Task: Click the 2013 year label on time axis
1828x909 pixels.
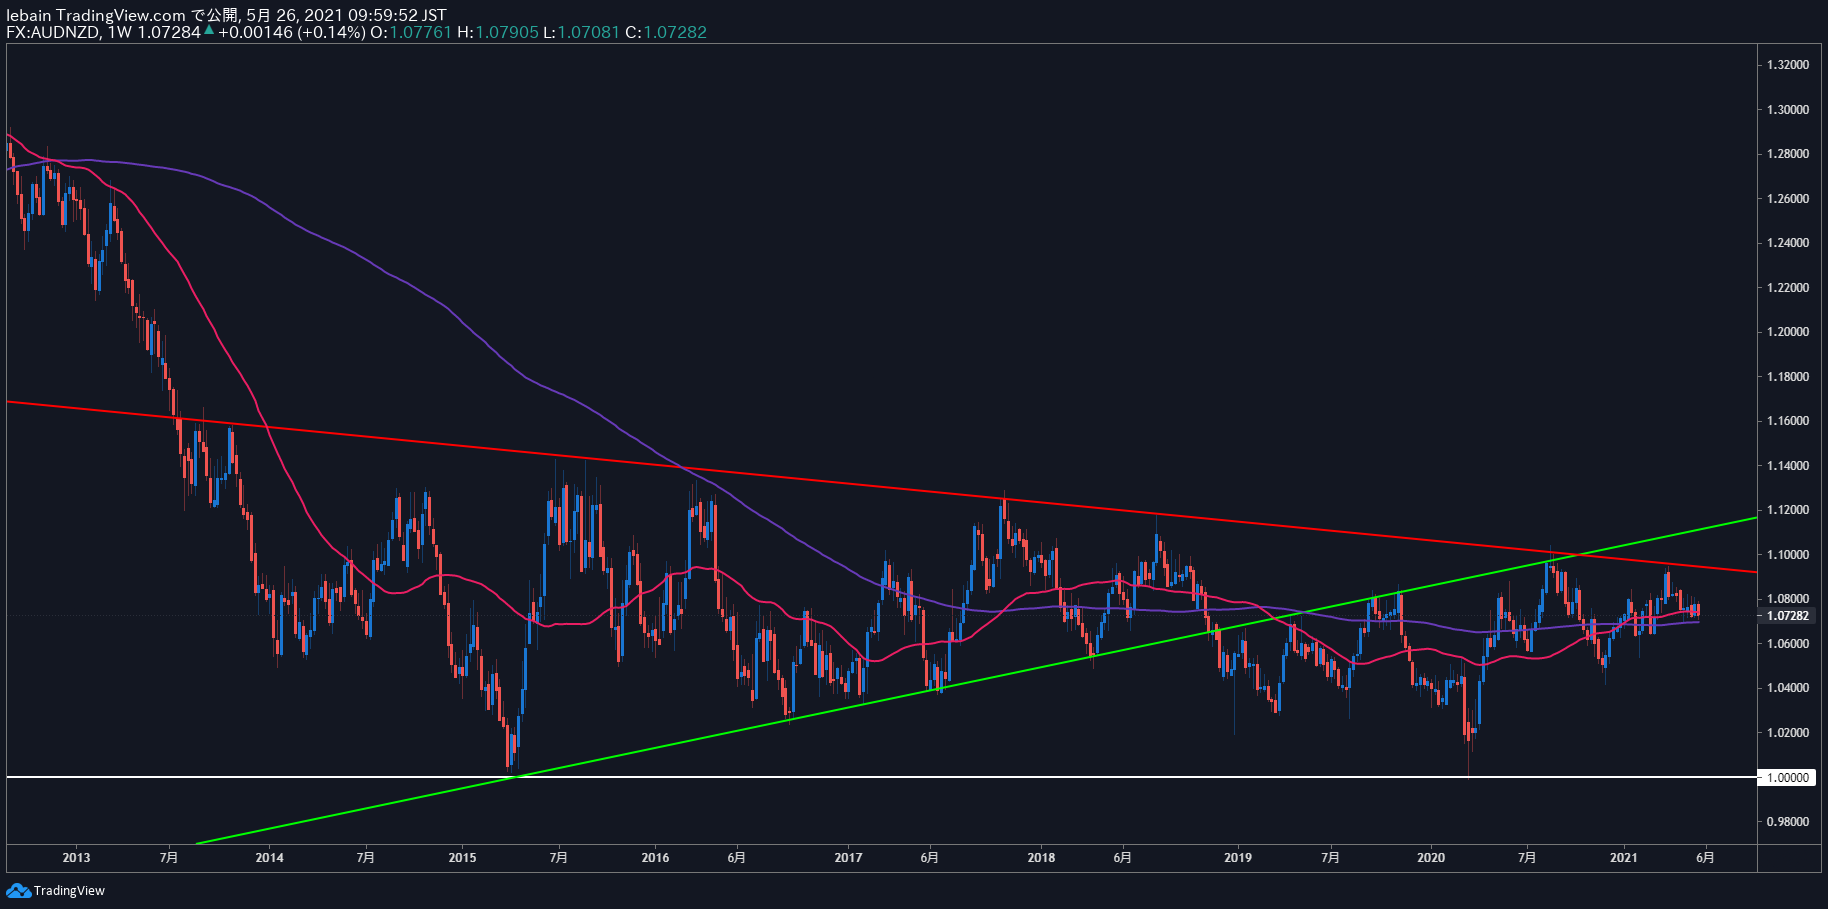Action: pyautogui.click(x=76, y=857)
